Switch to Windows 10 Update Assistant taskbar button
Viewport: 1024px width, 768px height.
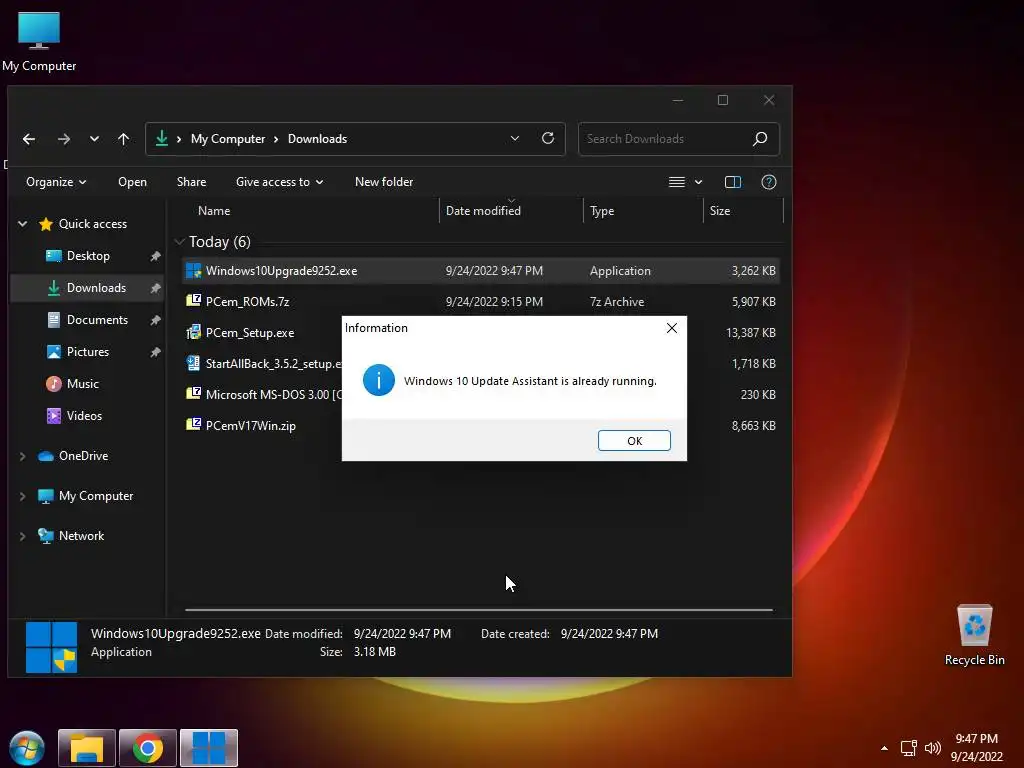tap(209, 748)
